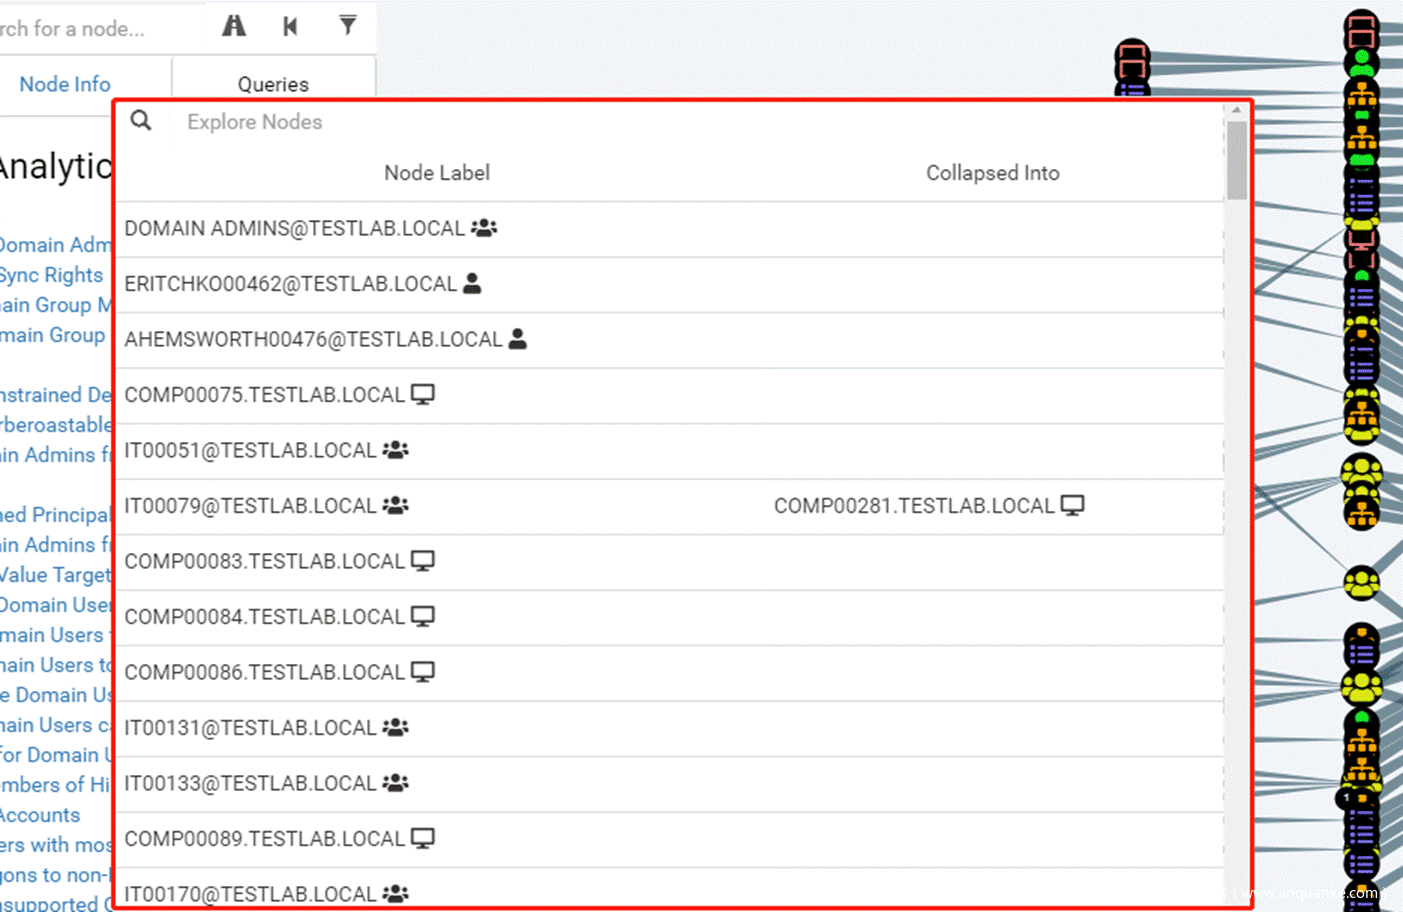Click the scrollbar up arrow in node list

click(x=1236, y=110)
